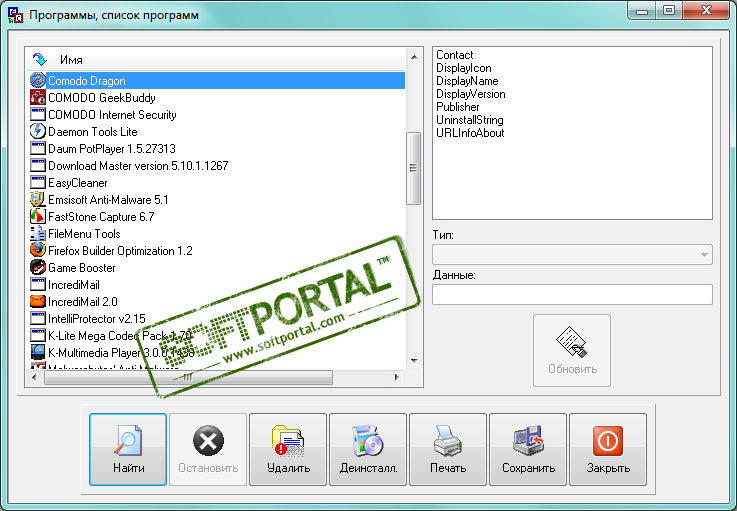This screenshot has width=737, height=511.
Task: Click the program list scroll down arrow
Action: (414, 361)
